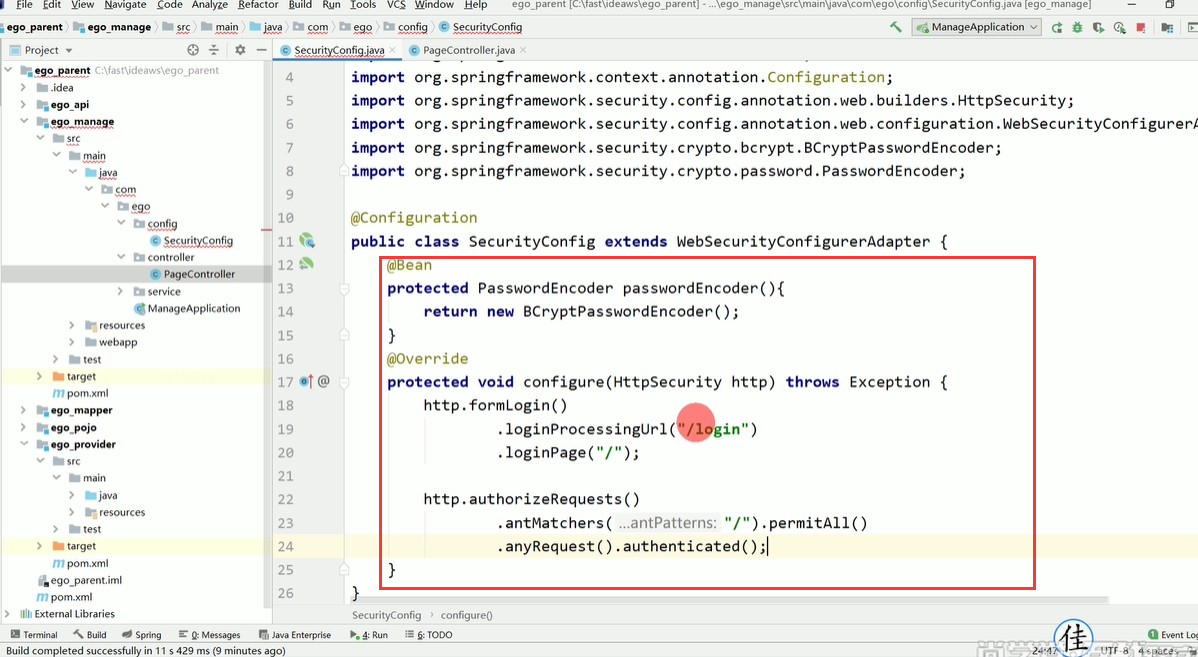Open the ManageApplication run configuration dropdown
The image size is (1198, 657).
coord(976,27)
